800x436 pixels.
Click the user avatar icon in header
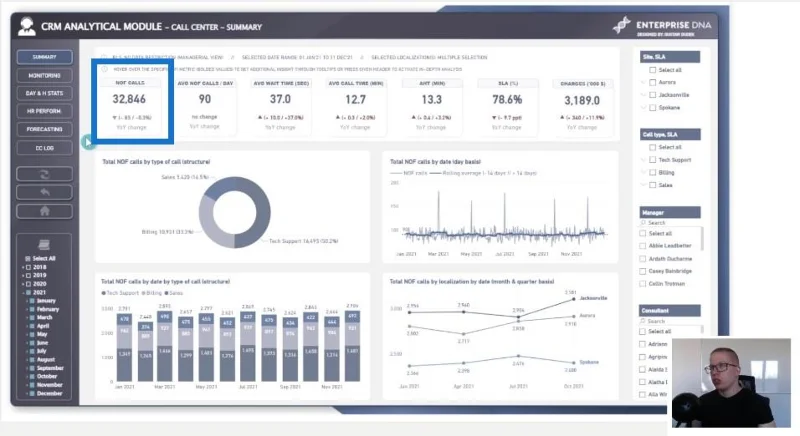(x=27, y=27)
